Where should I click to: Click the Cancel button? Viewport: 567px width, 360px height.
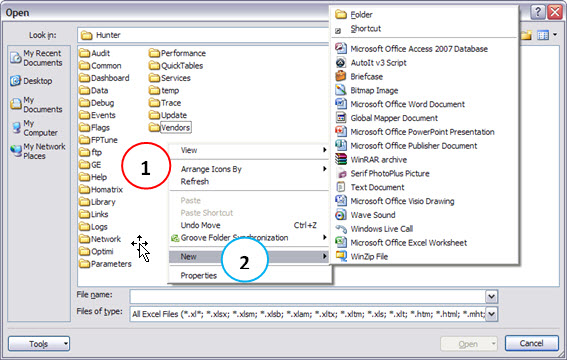(532, 343)
